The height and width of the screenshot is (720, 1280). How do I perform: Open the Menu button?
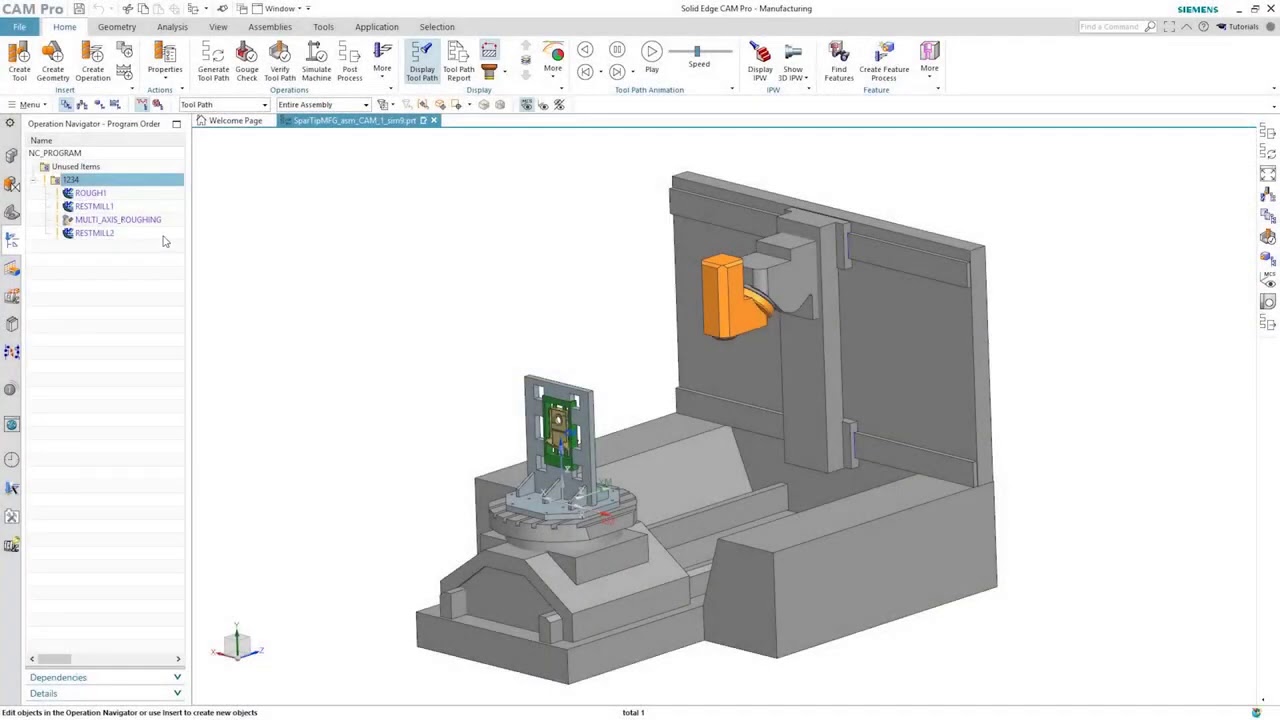coord(27,105)
